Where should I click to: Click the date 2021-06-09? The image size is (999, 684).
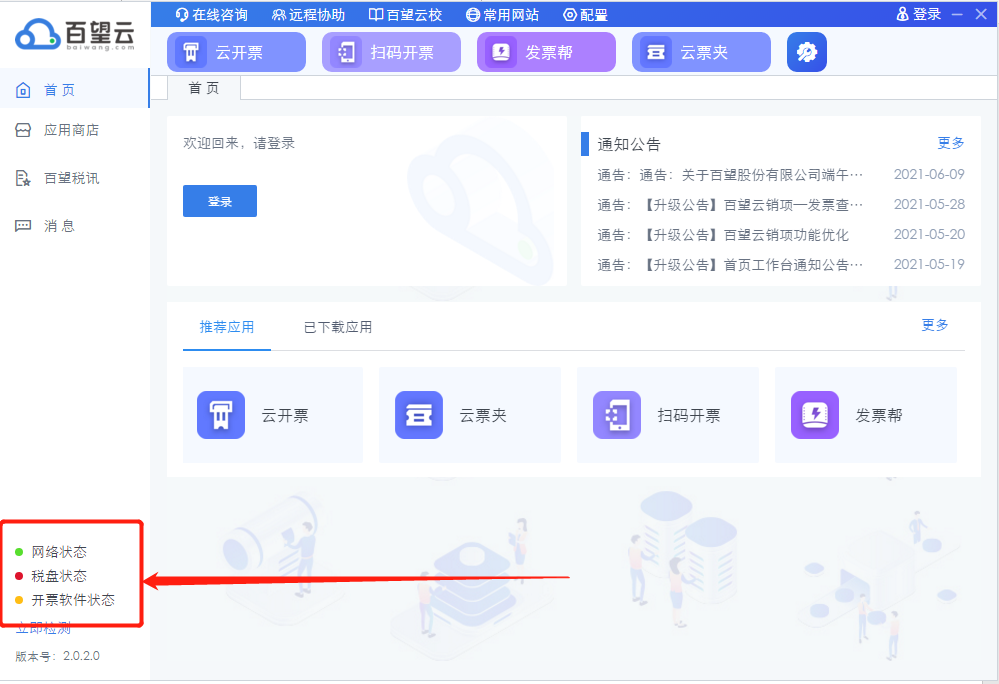click(929, 175)
